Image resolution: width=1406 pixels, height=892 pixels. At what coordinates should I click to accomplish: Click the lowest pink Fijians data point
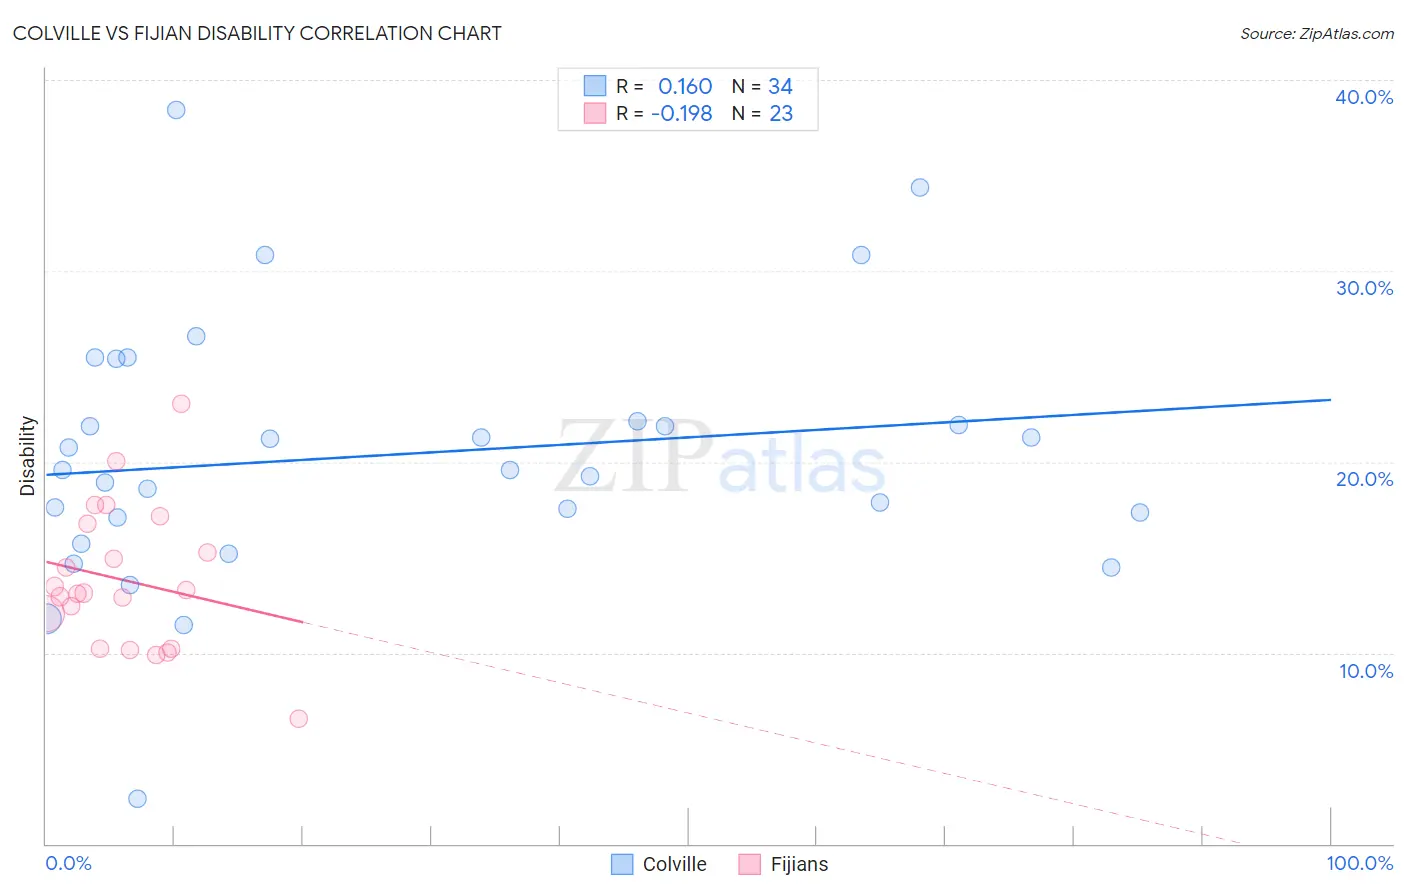[x=298, y=718]
